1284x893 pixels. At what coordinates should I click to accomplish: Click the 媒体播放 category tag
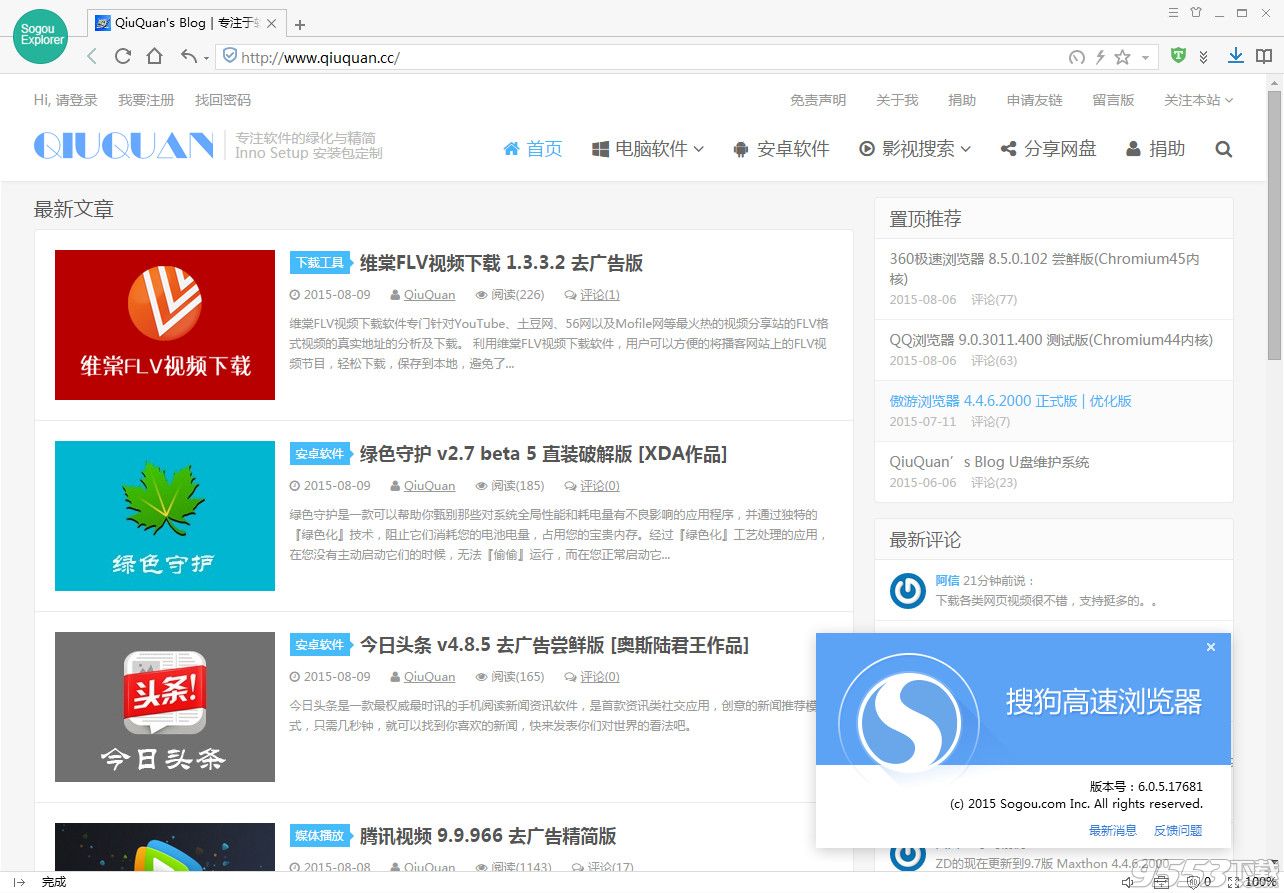click(320, 836)
